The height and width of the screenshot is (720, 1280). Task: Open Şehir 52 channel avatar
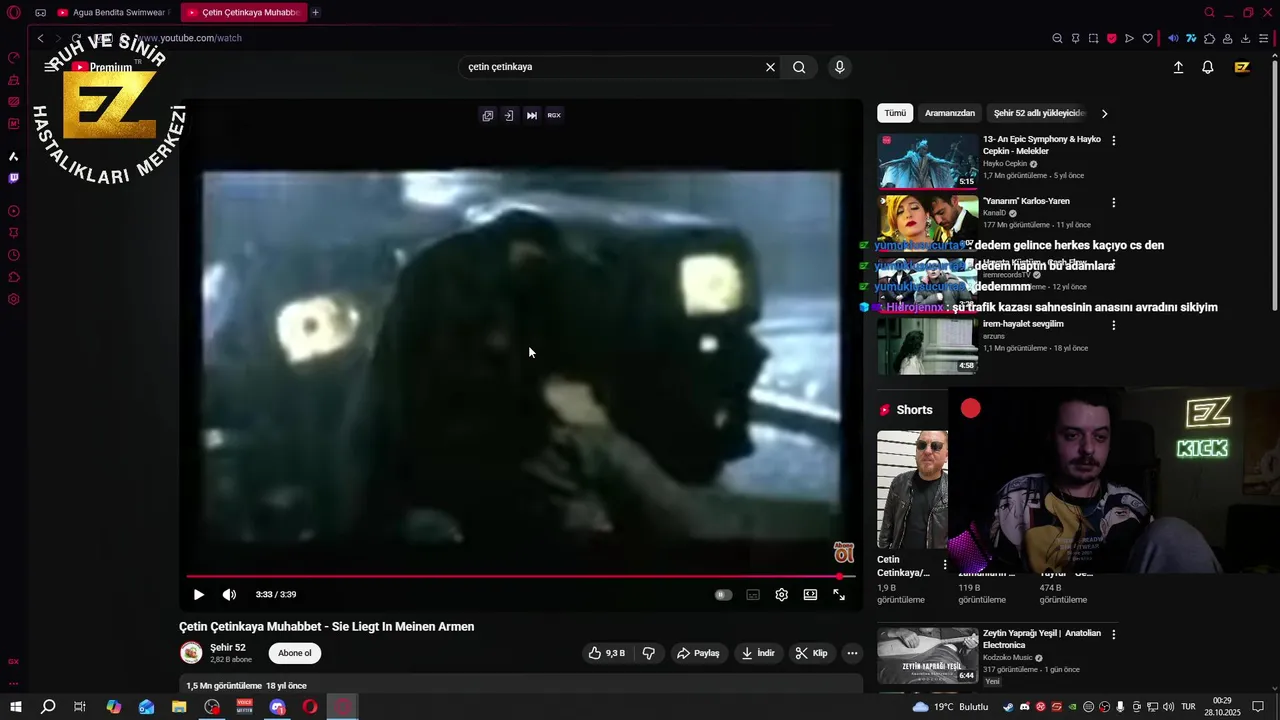click(x=191, y=653)
